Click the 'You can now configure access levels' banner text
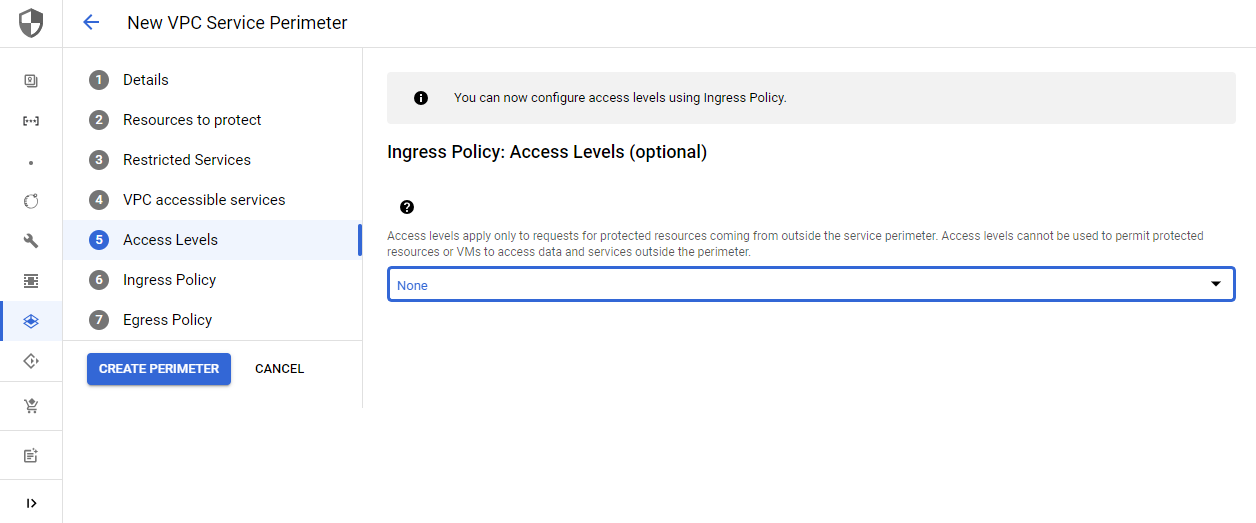Screen dimensions: 1256x523 620,98
